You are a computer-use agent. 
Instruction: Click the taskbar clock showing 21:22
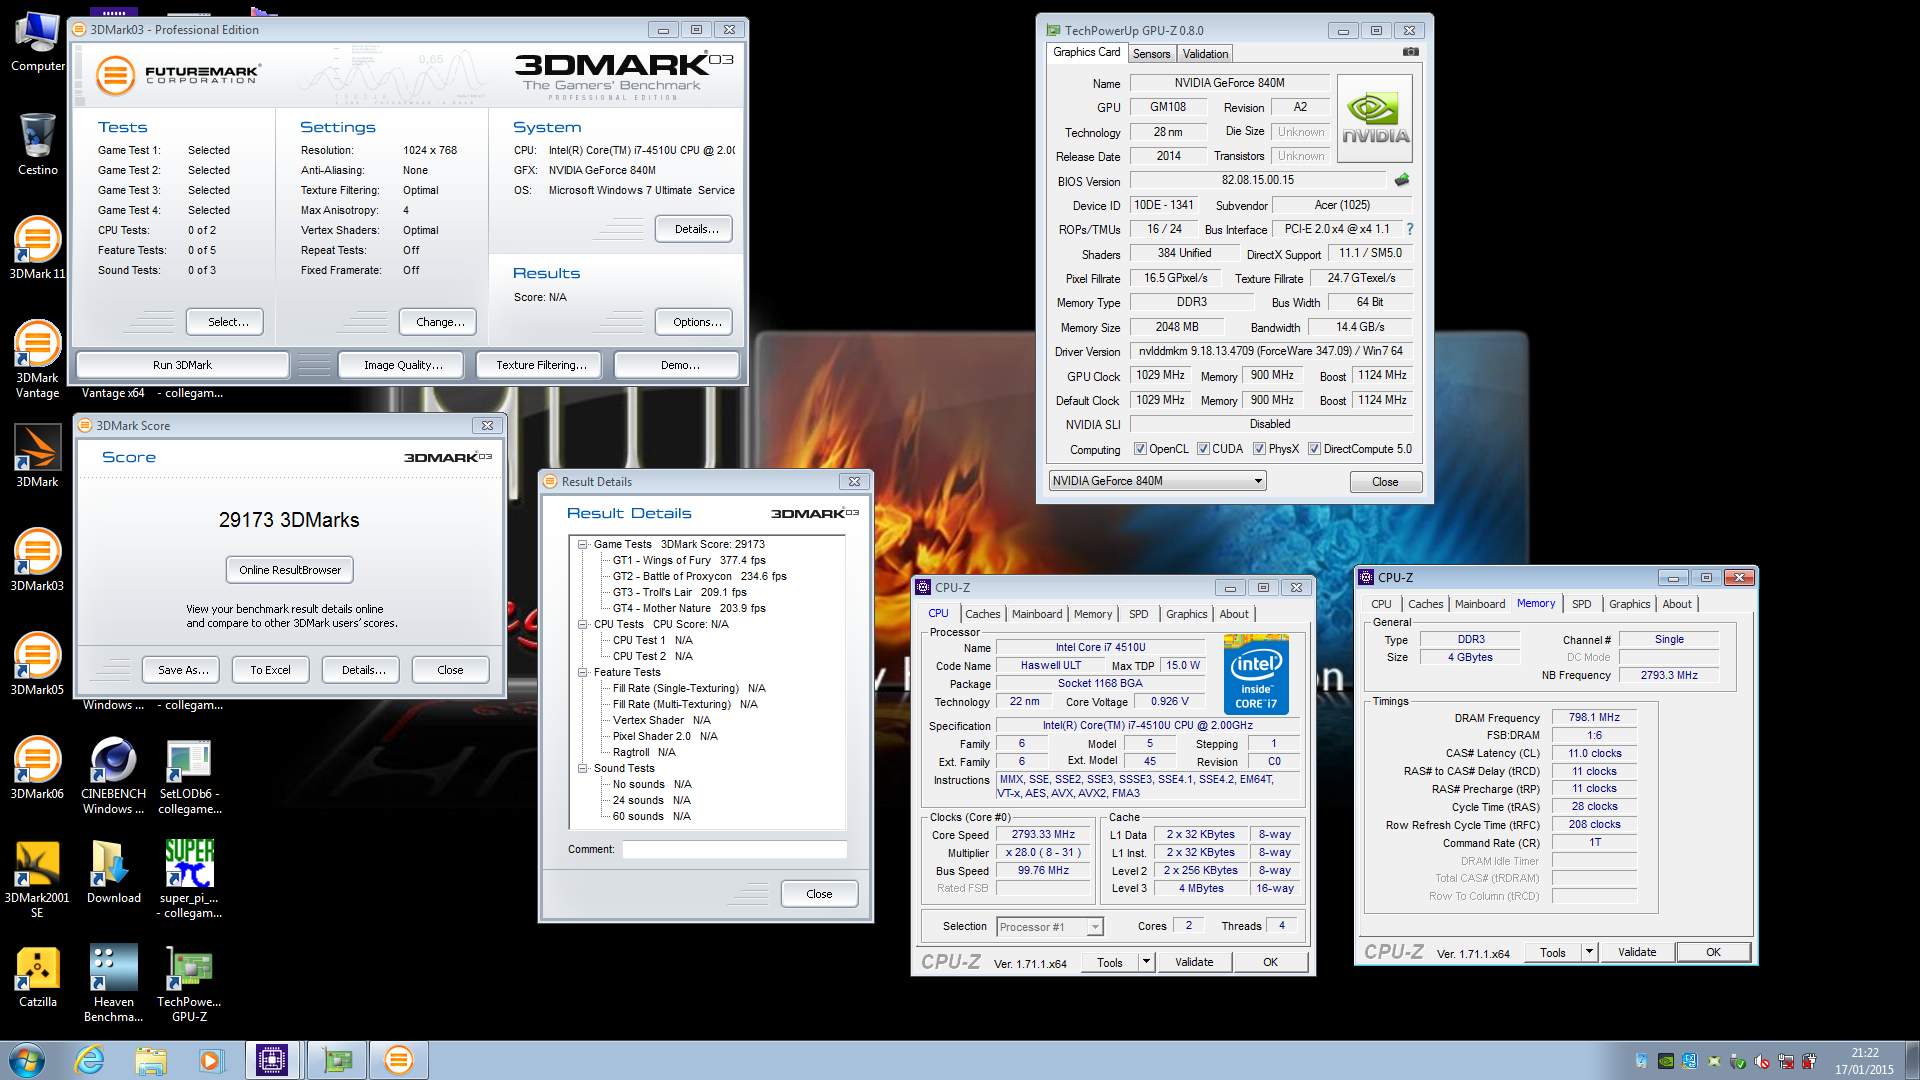tap(1864, 1061)
